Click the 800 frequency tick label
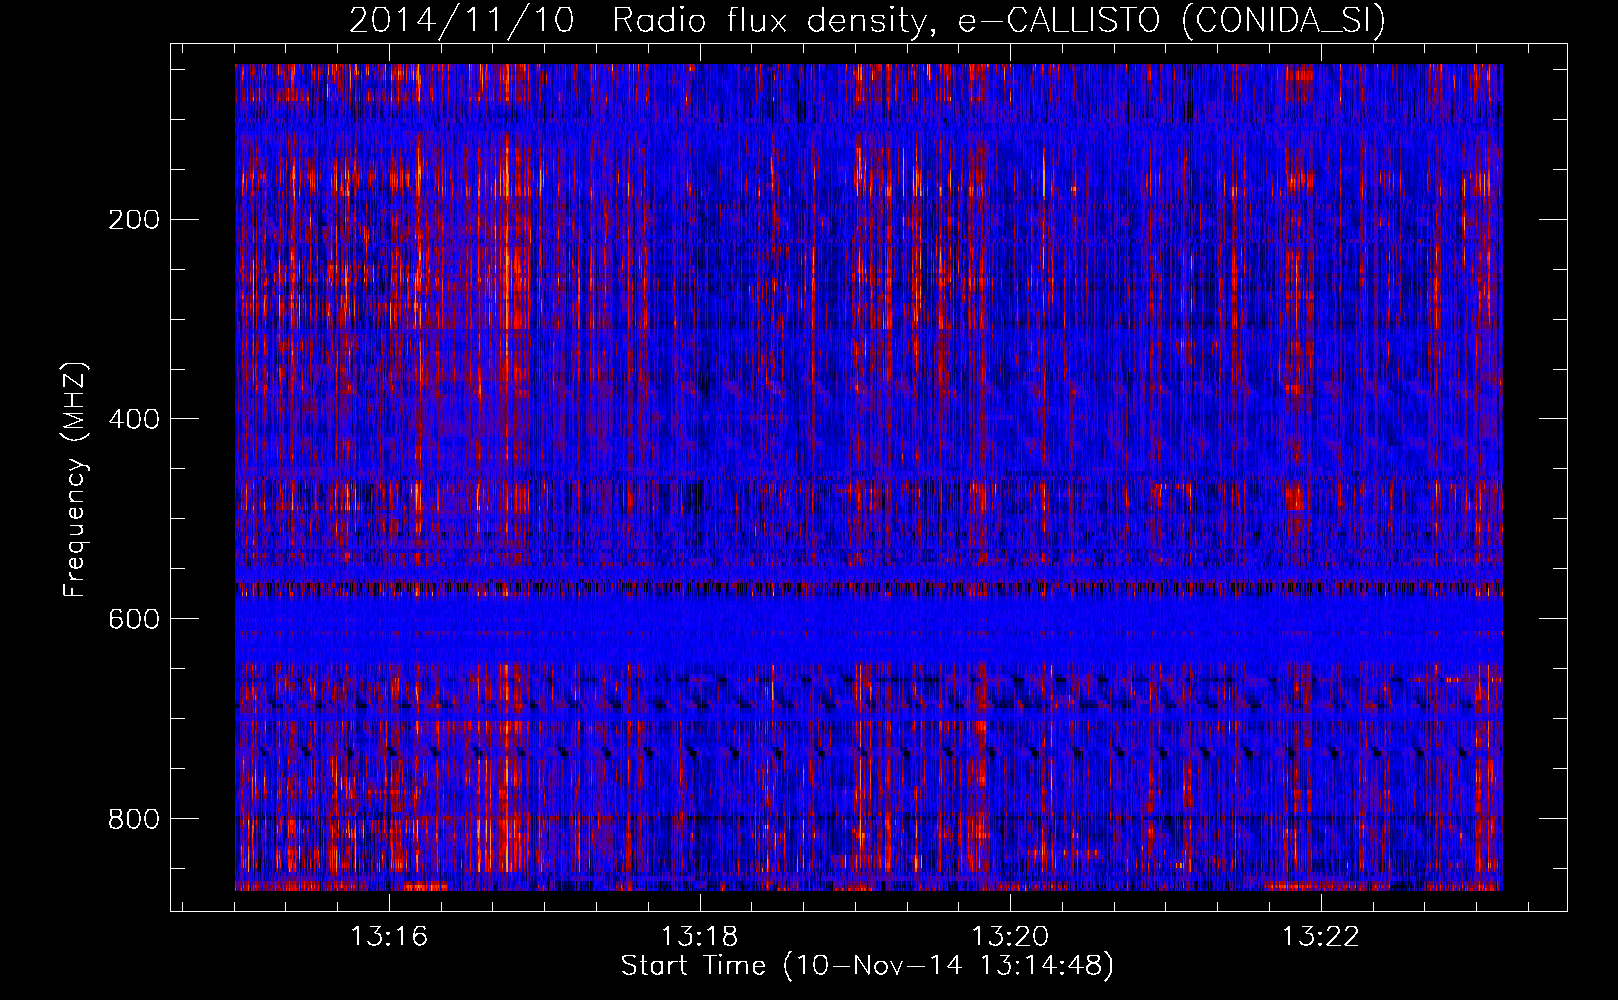This screenshot has height=1000, width=1618. tap(133, 819)
